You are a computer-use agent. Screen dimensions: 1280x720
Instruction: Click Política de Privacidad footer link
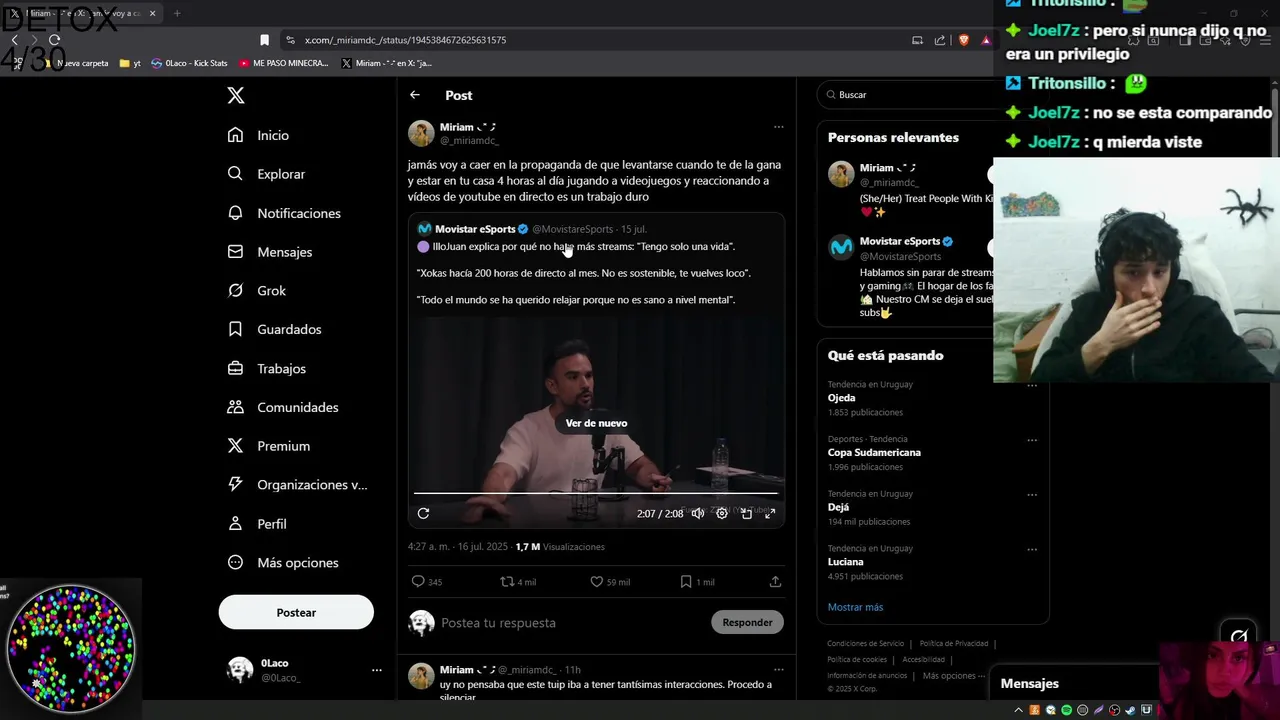(x=954, y=644)
